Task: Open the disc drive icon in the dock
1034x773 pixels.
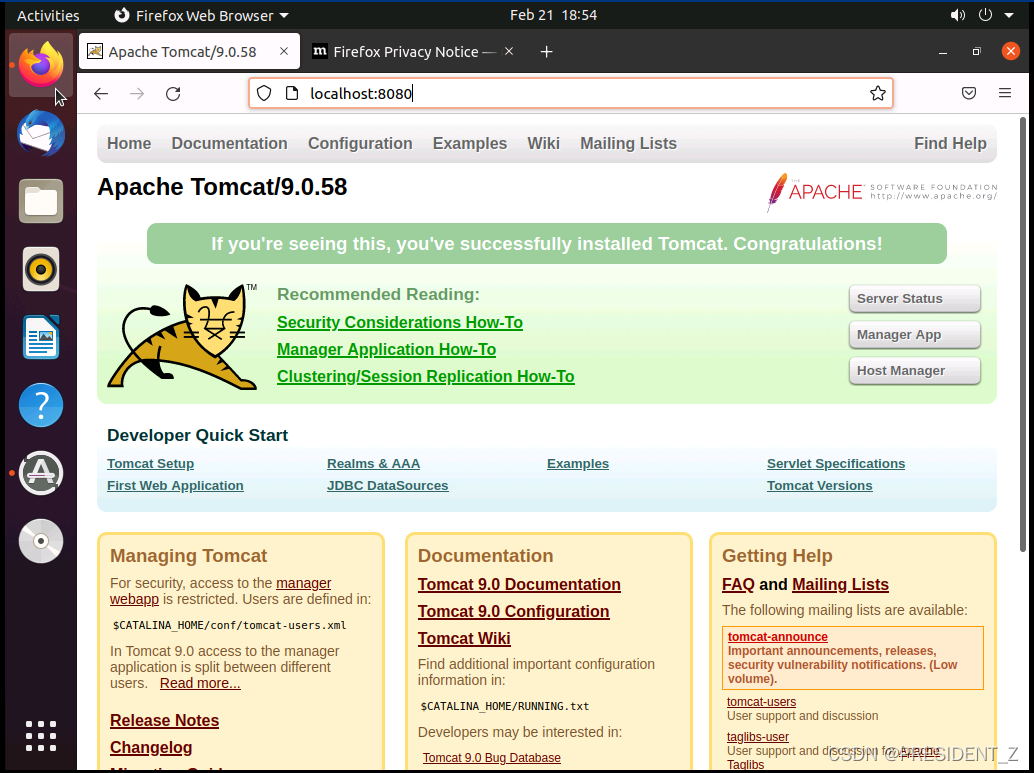Action: 41,541
